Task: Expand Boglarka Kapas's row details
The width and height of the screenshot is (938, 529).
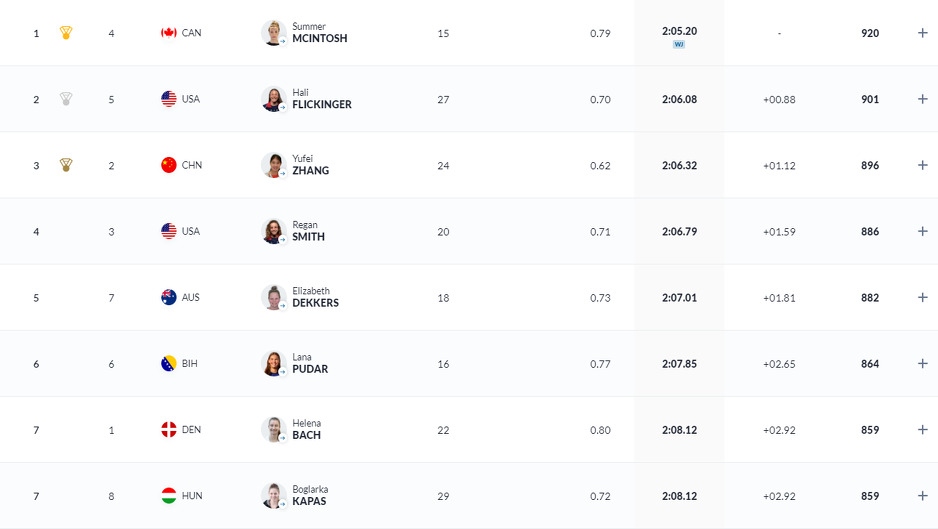Action: coord(922,495)
